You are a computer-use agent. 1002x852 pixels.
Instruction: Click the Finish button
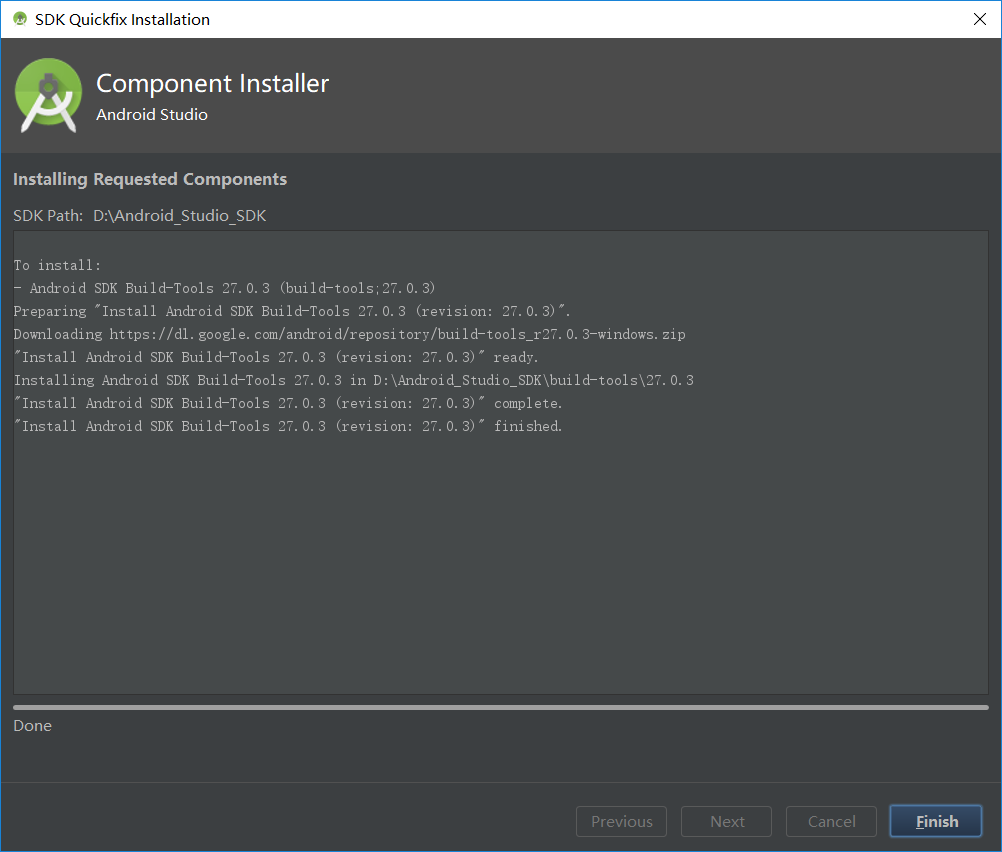click(x=936, y=821)
